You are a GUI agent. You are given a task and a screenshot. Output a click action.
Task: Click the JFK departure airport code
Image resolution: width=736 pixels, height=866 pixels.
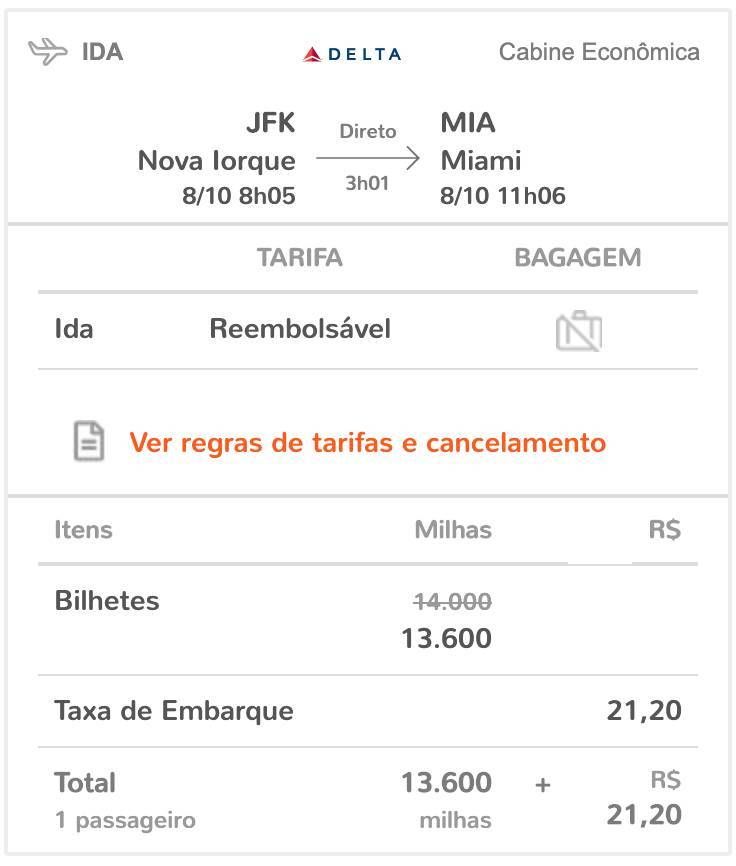click(x=271, y=122)
